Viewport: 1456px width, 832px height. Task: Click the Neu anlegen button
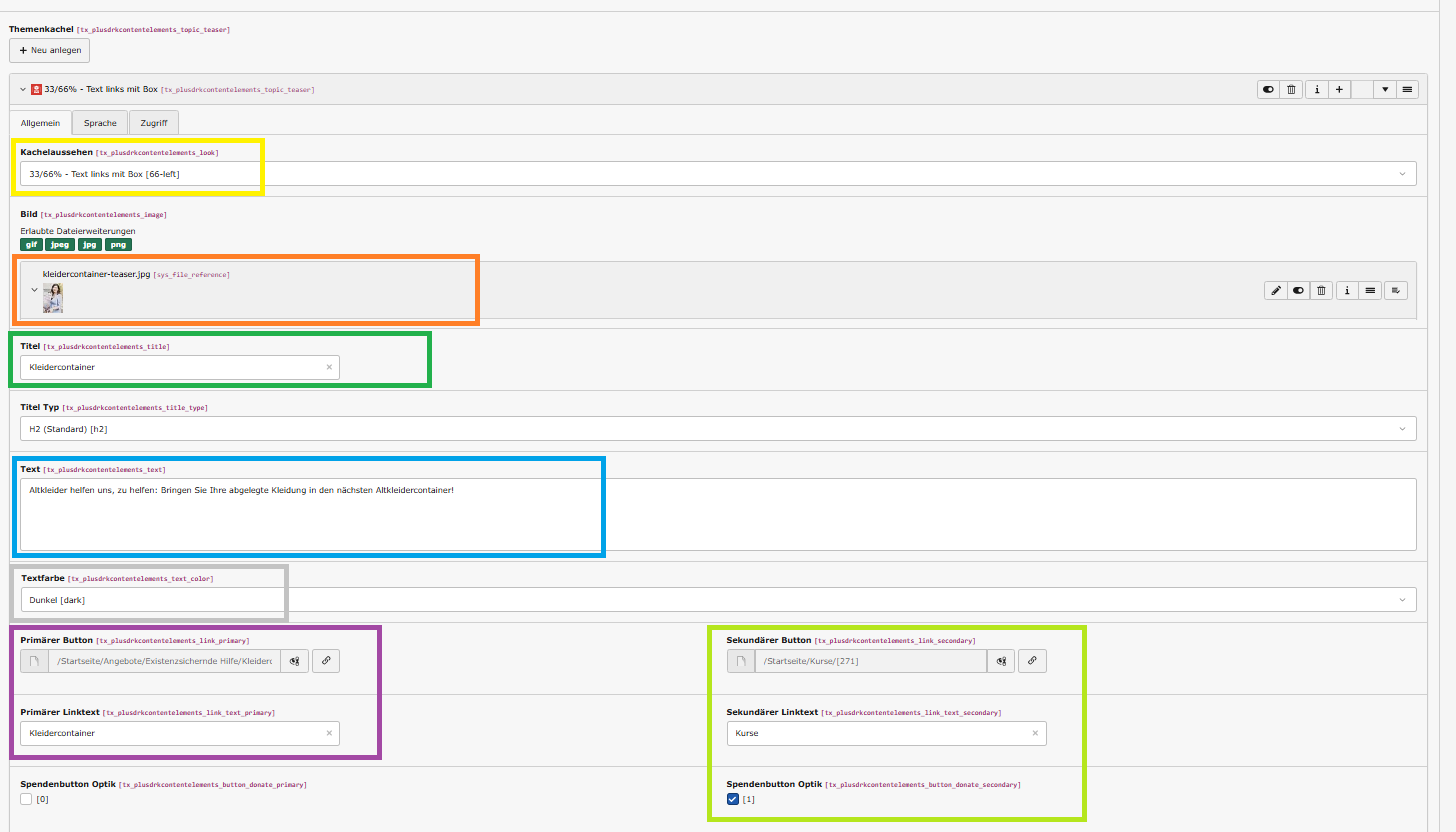tap(49, 50)
